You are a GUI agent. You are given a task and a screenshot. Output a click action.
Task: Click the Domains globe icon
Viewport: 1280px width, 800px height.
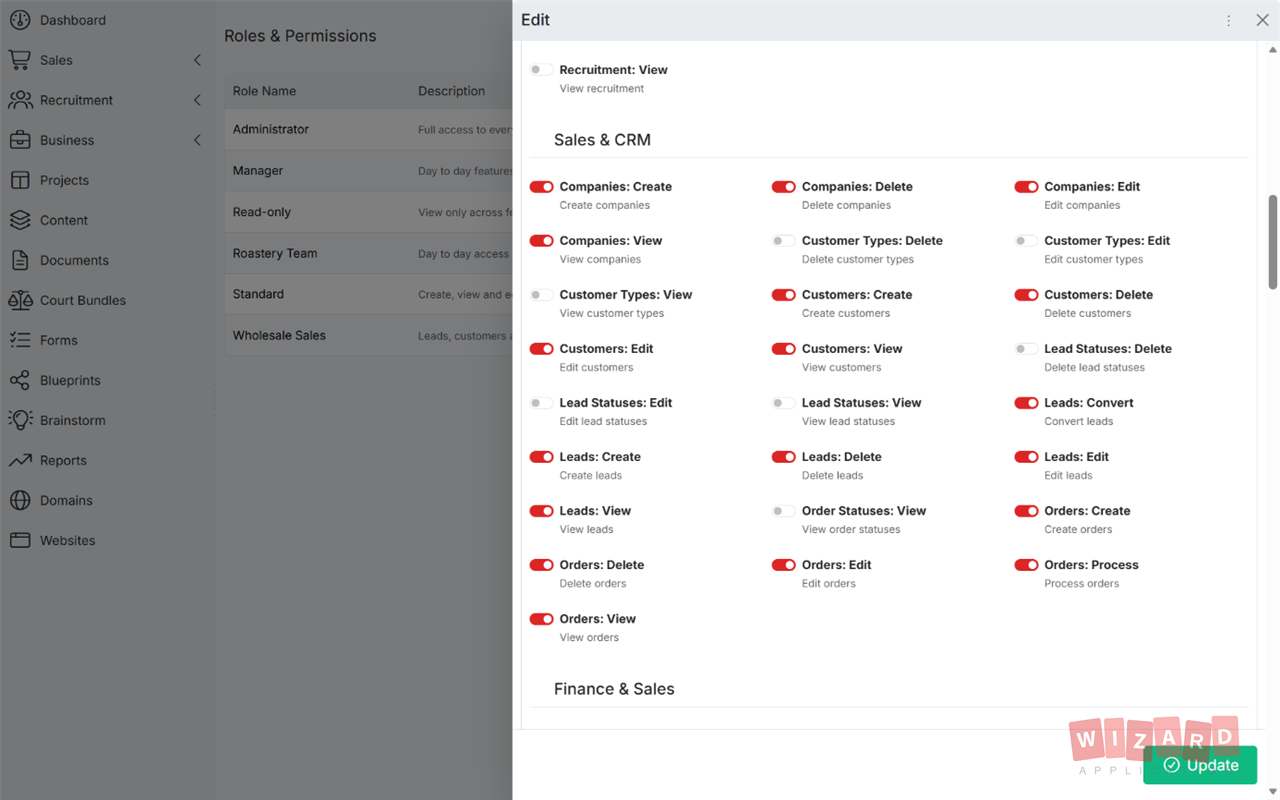(x=20, y=500)
